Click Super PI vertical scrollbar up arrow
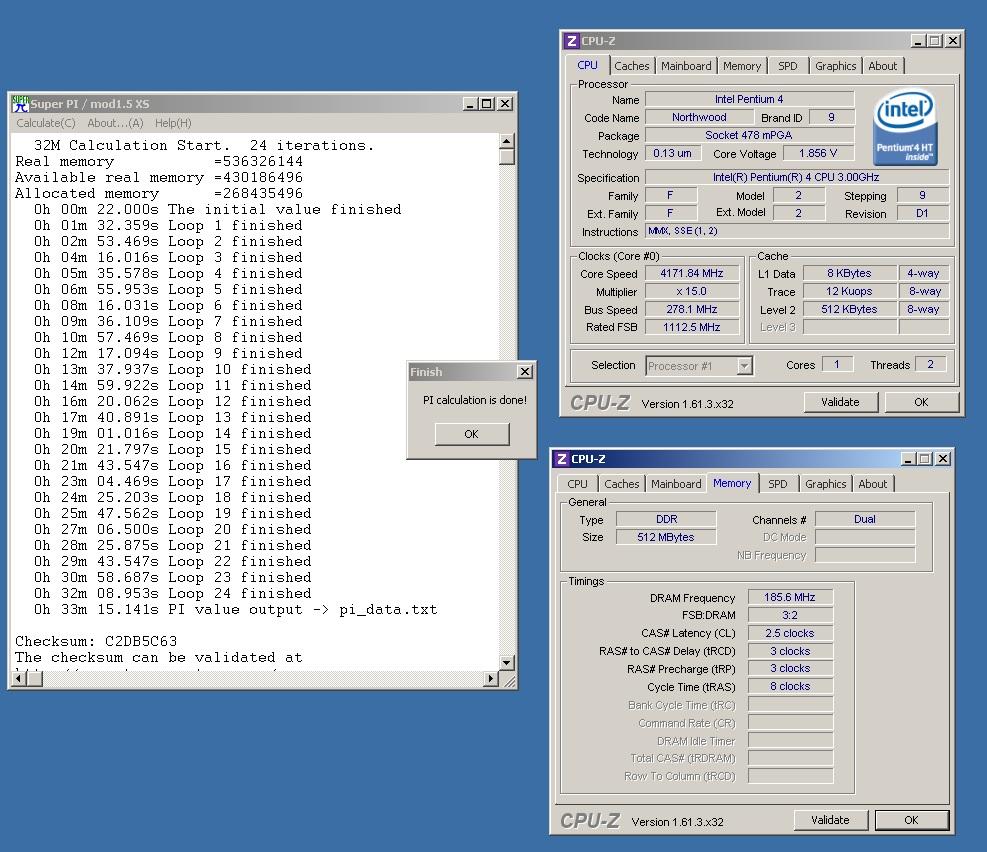 pos(507,140)
